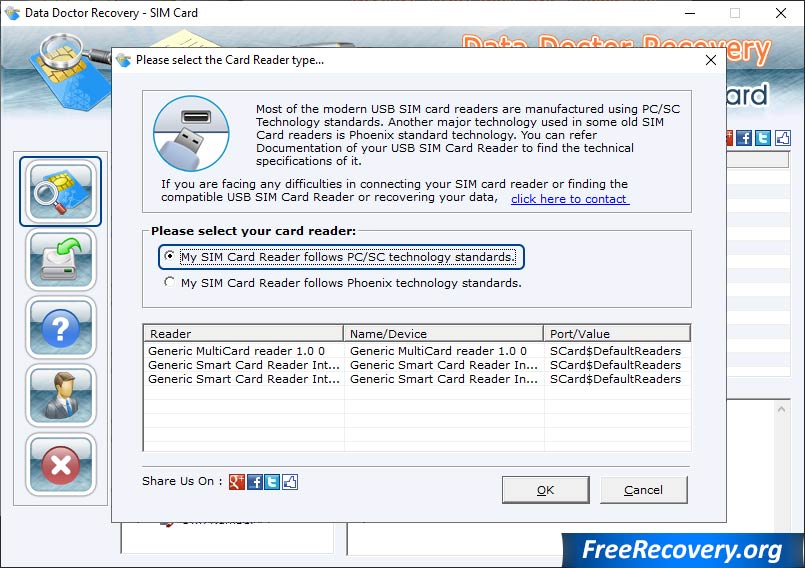Open the Help question mark sidebar icon
805x568 pixels.
pyautogui.click(x=61, y=328)
